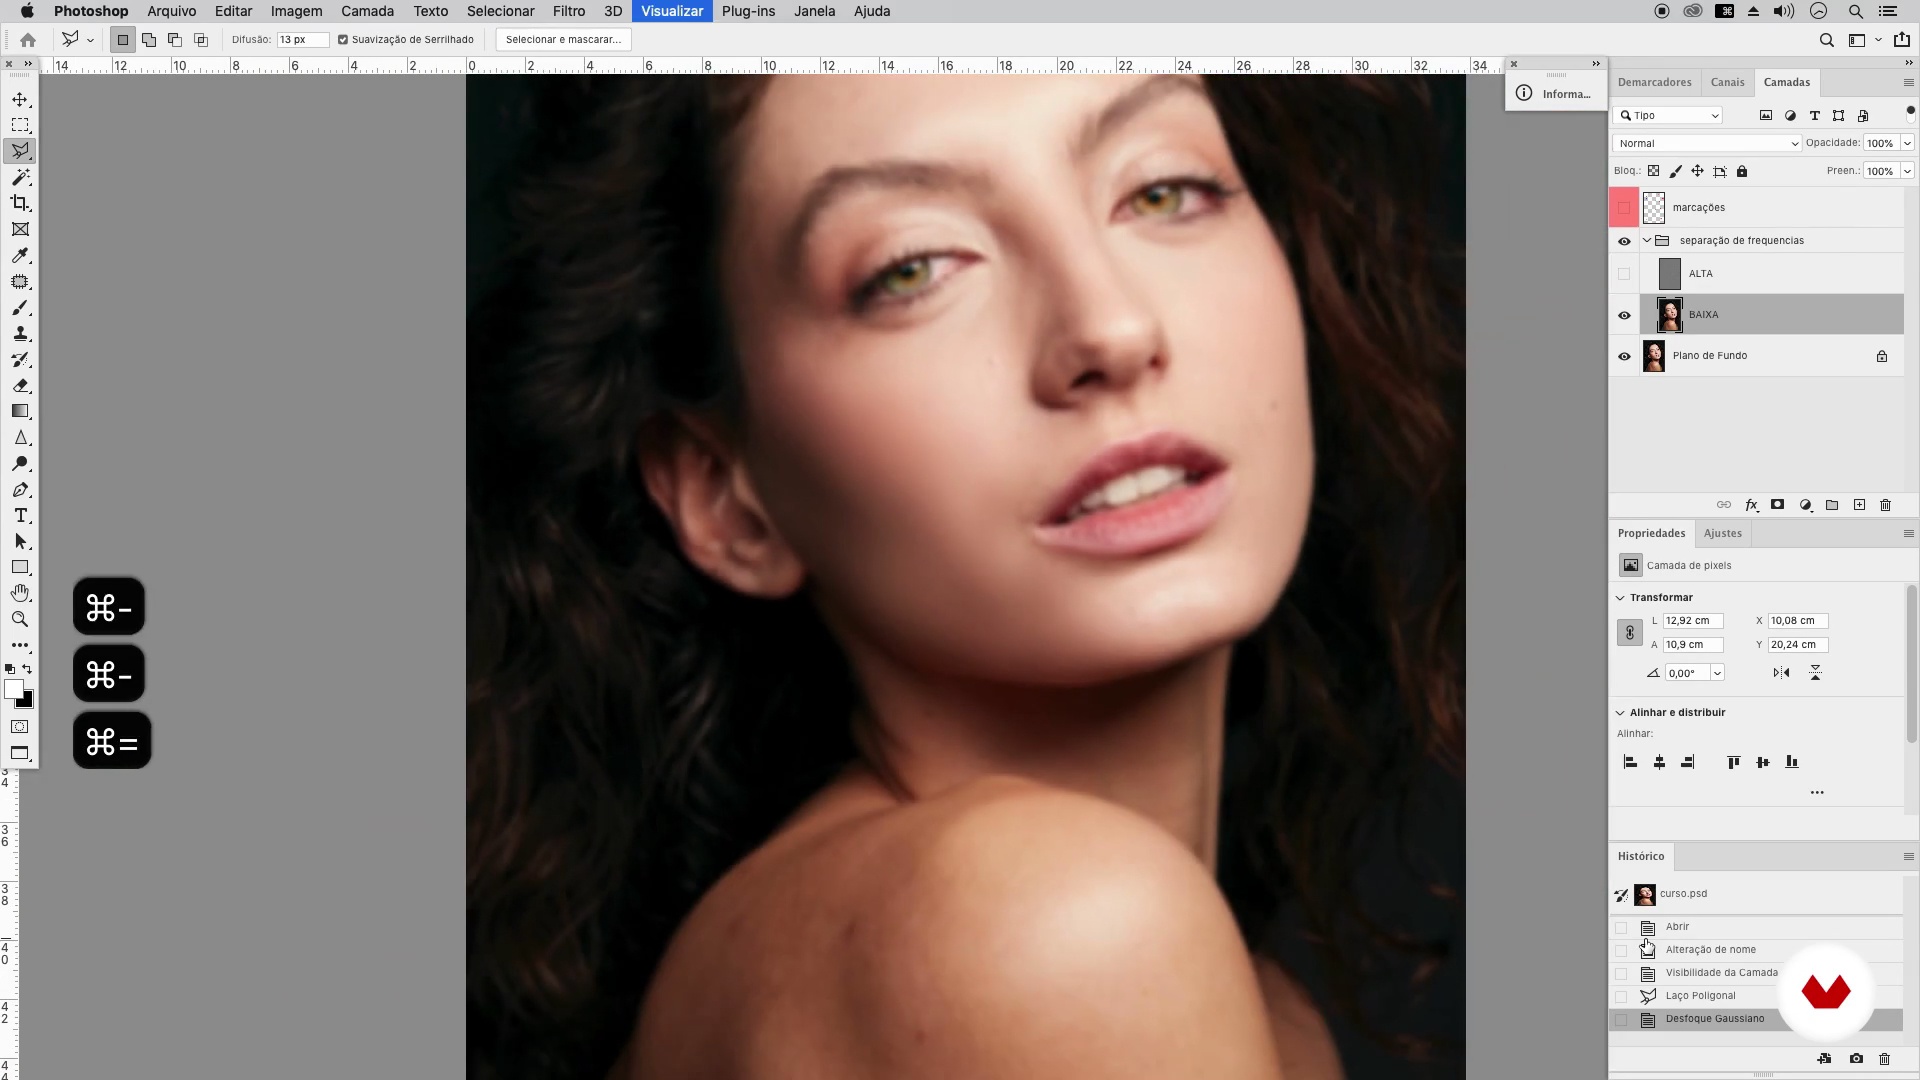Viewport: 1920px width, 1080px height.
Task: Align left edges icon
Action: coord(1630,762)
